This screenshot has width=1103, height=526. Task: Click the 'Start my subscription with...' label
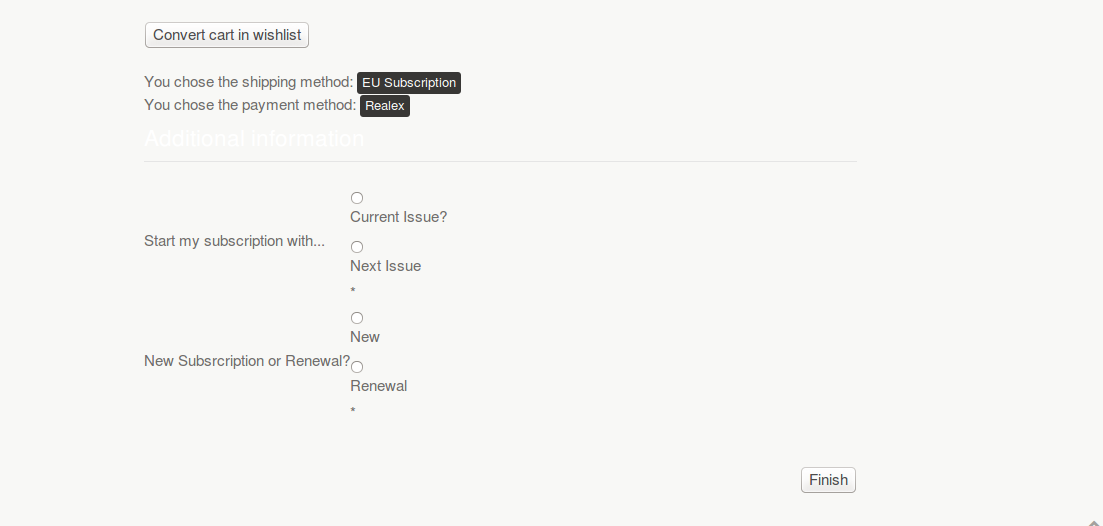click(234, 241)
